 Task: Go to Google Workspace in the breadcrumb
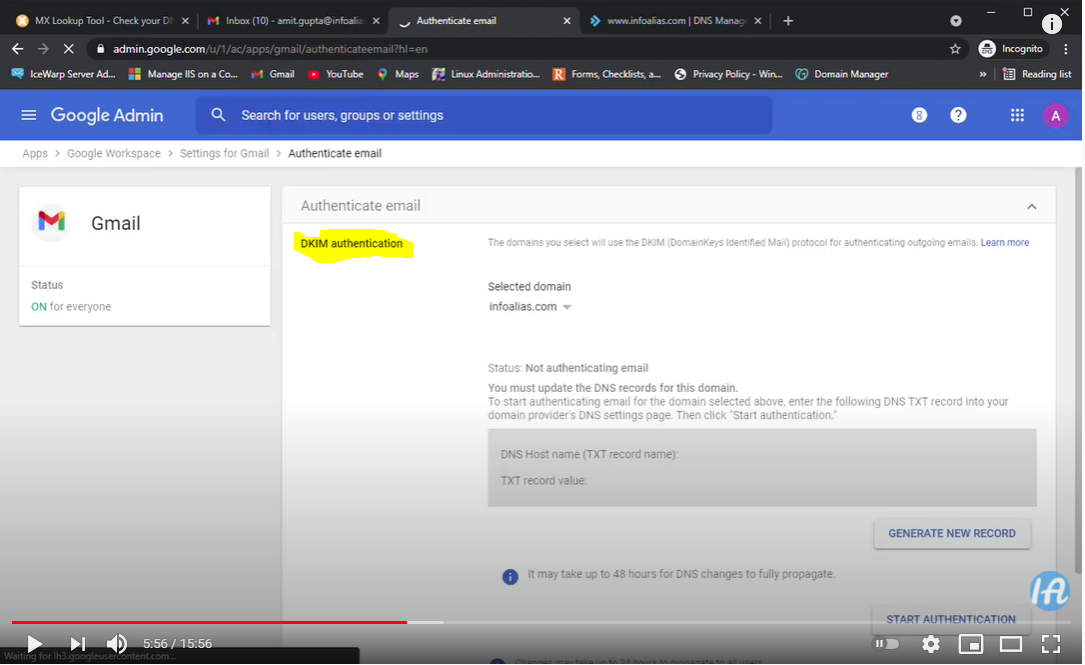[x=113, y=154]
